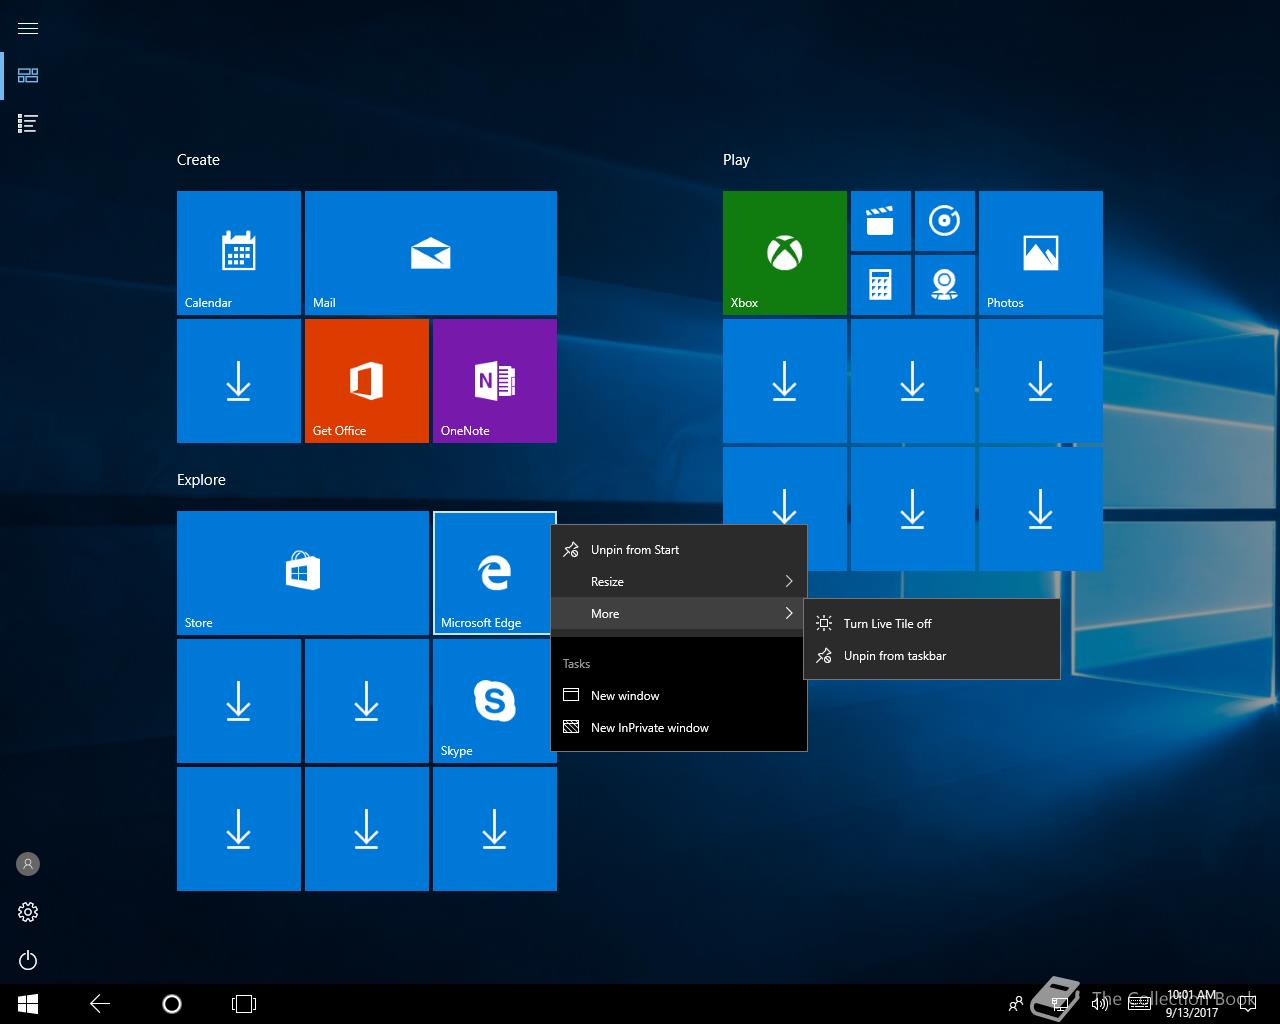1280x1024 pixels.
Task: Open the Photos tile
Action: 1041,253
